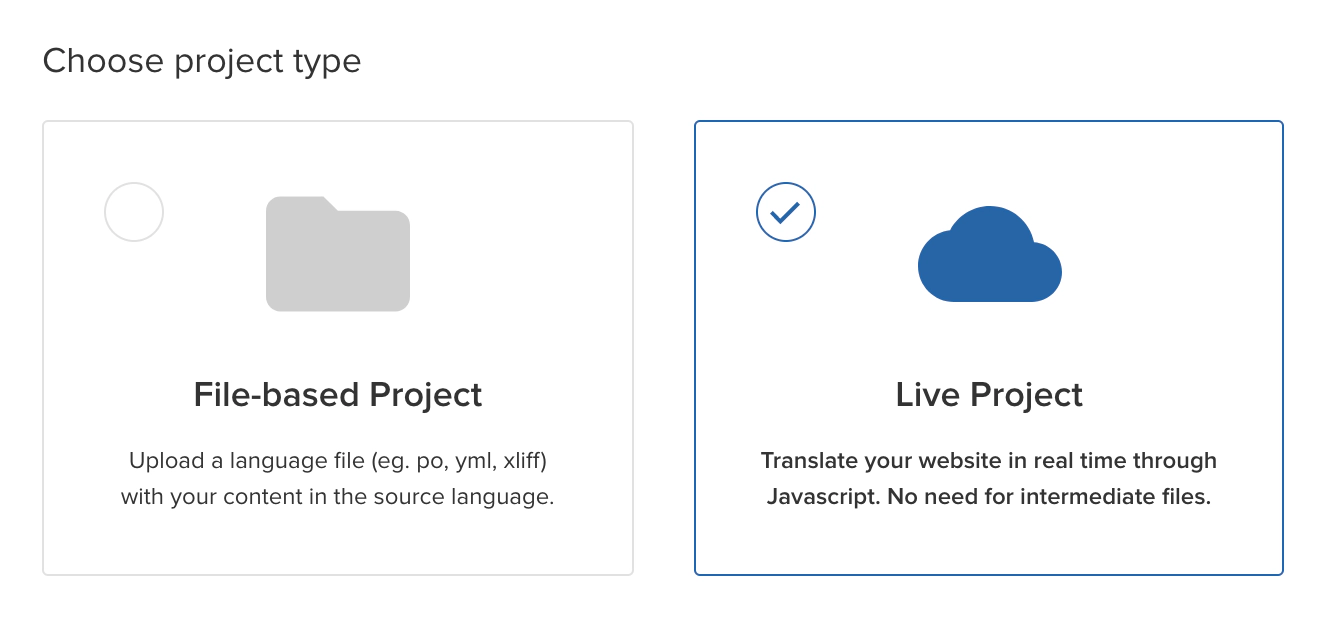Click the blue cloud icon

coord(989,254)
